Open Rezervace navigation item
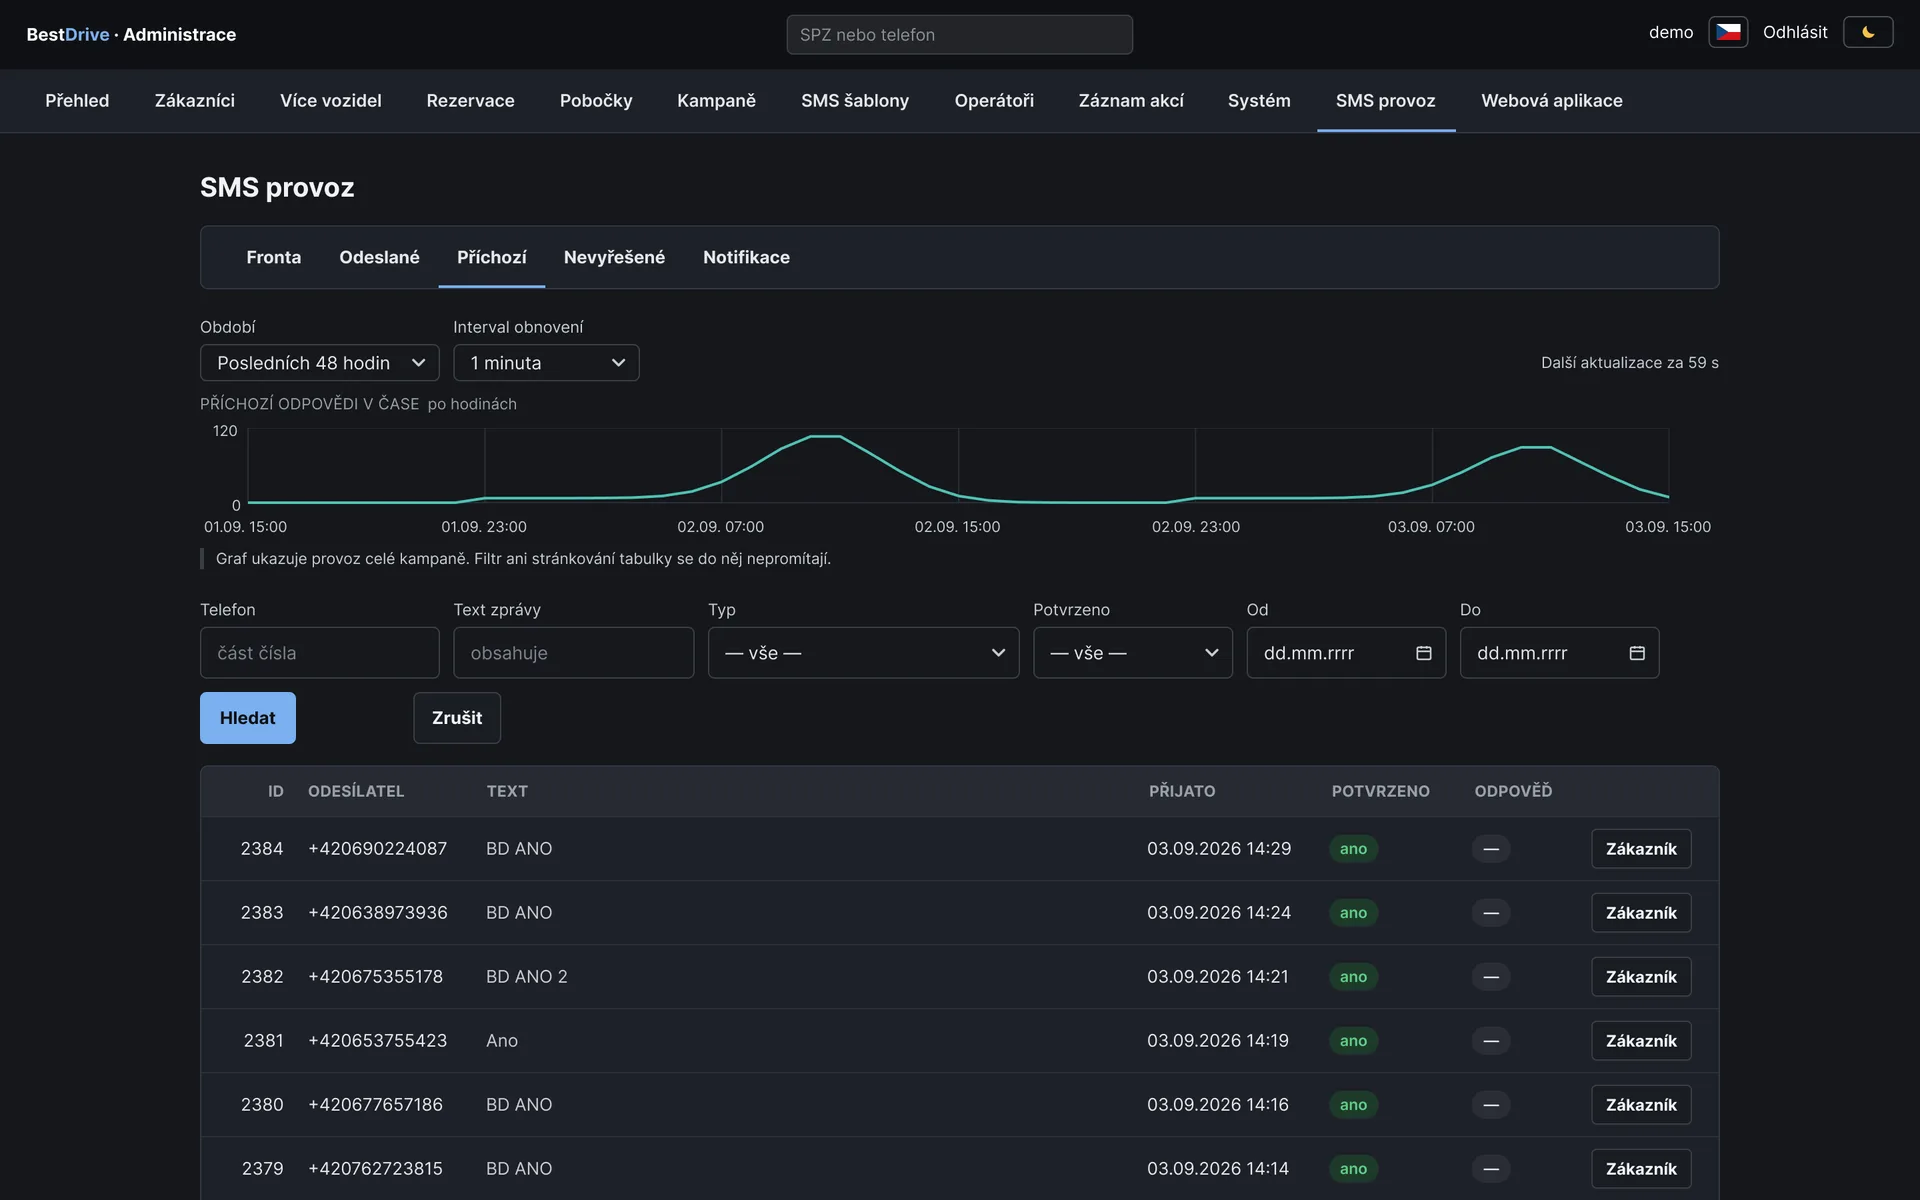 470,101
